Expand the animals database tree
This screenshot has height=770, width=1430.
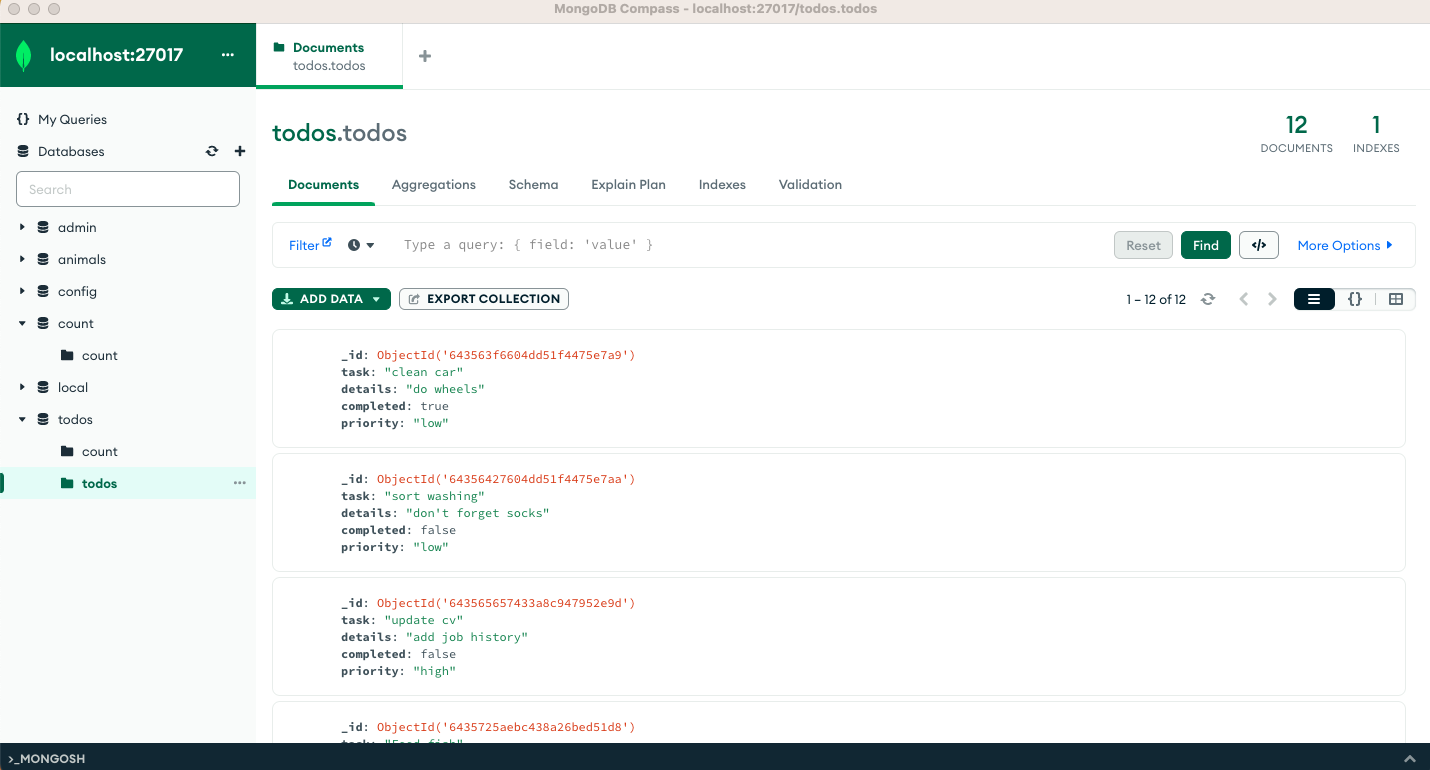pyautogui.click(x=22, y=260)
